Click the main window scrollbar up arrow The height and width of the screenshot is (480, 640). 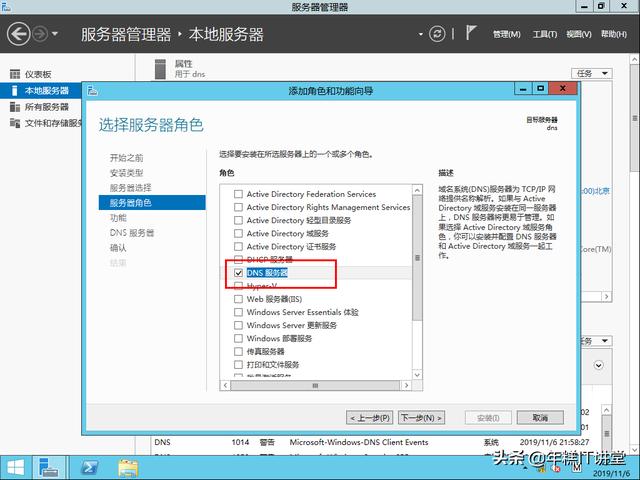pyautogui.click(x=635, y=60)
